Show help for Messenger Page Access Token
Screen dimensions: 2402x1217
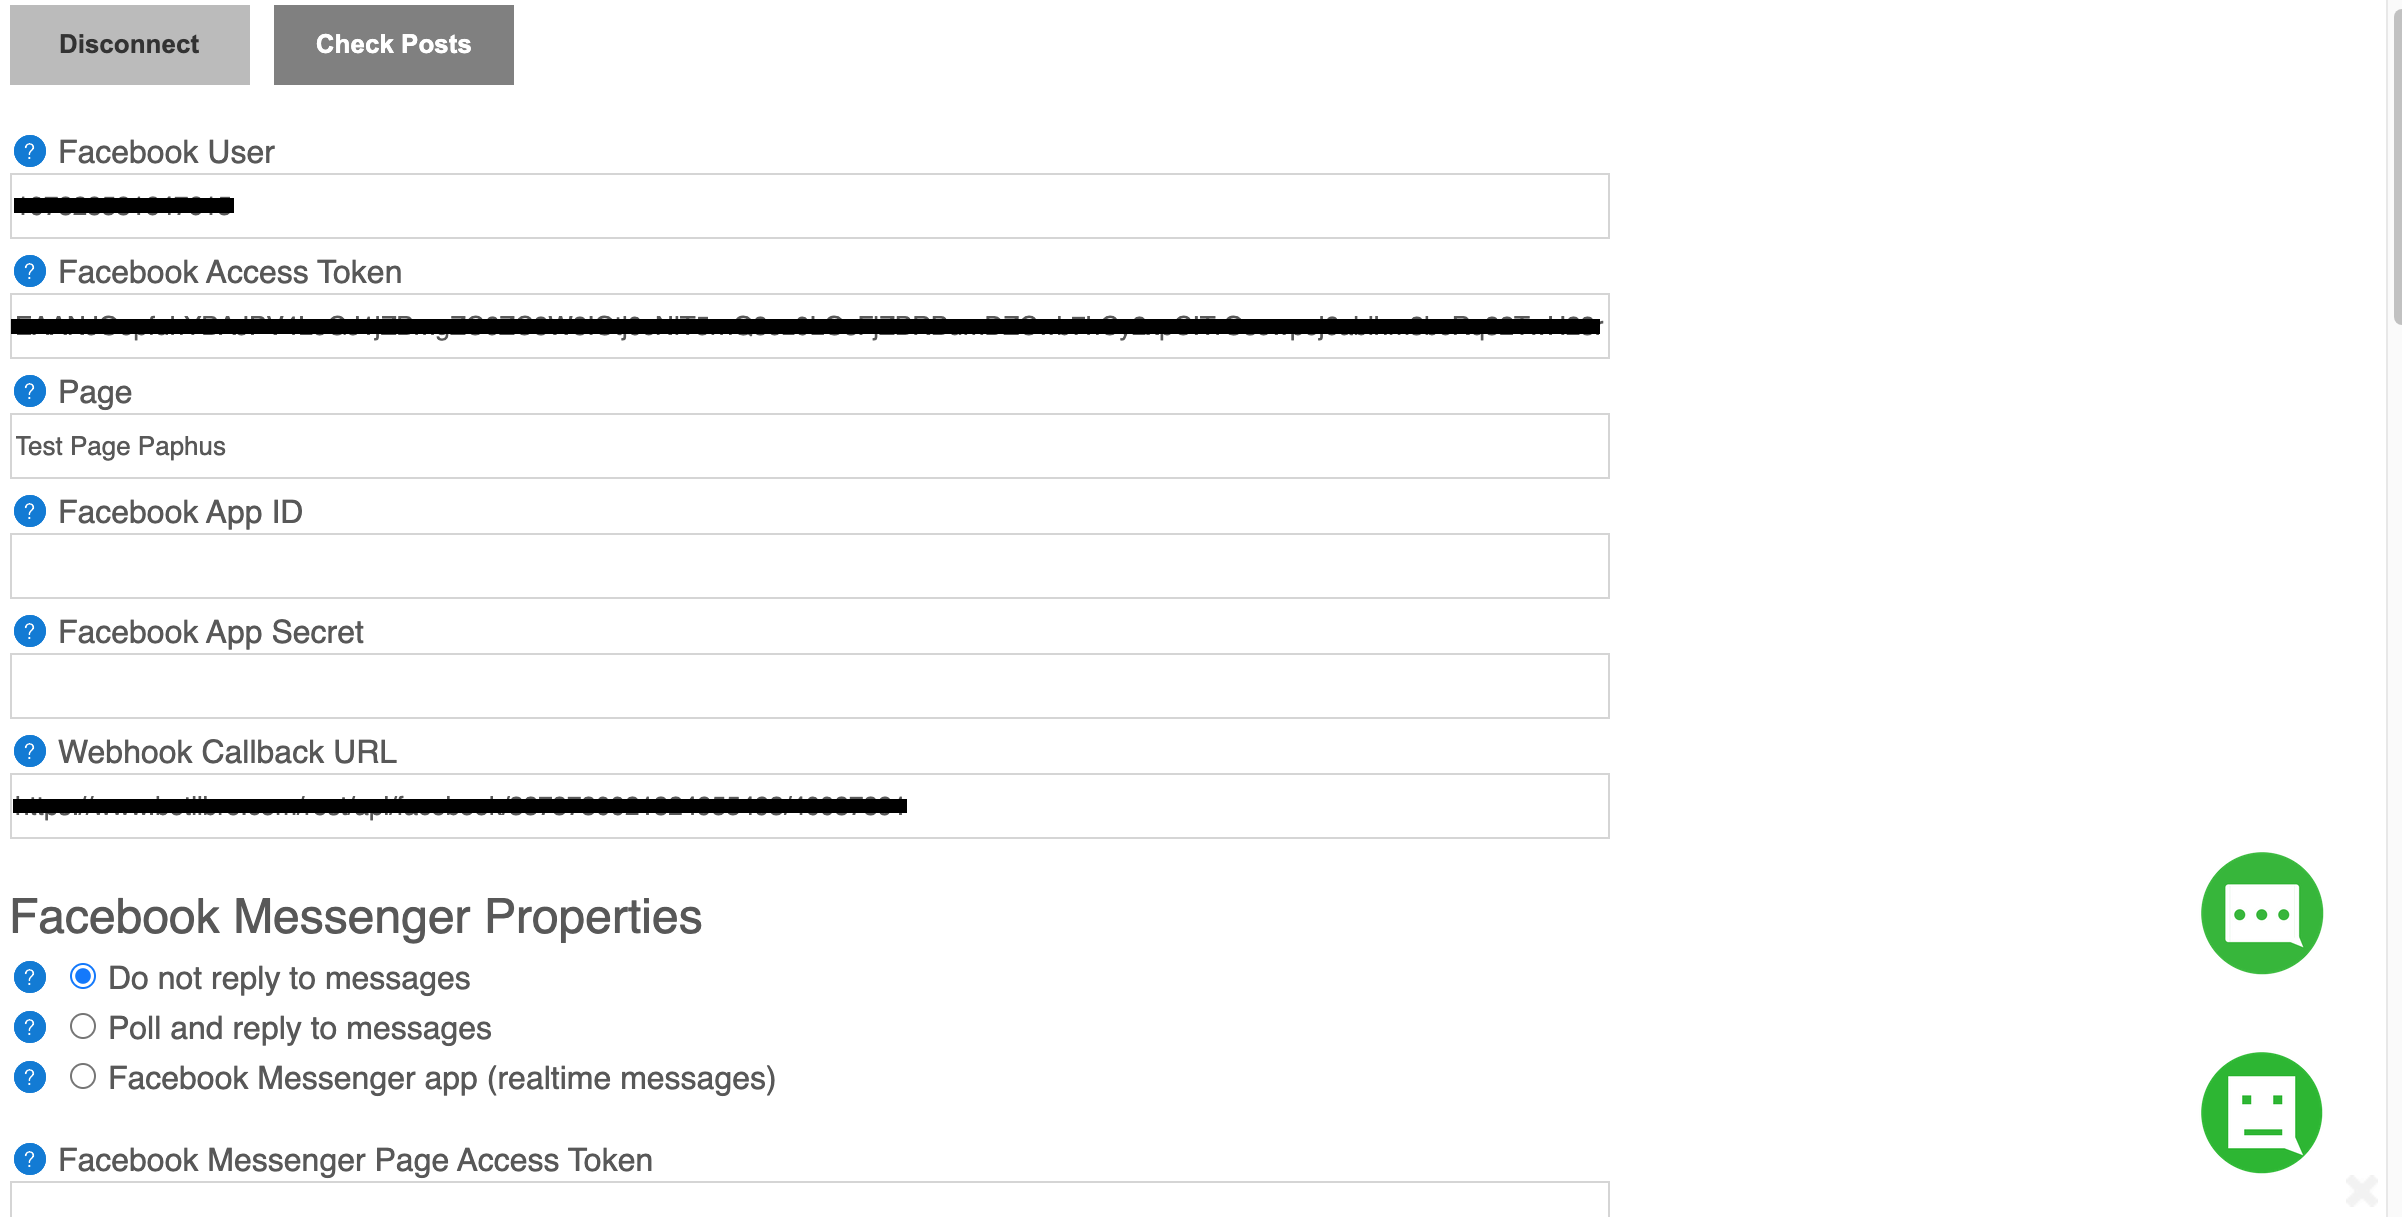30,1159
